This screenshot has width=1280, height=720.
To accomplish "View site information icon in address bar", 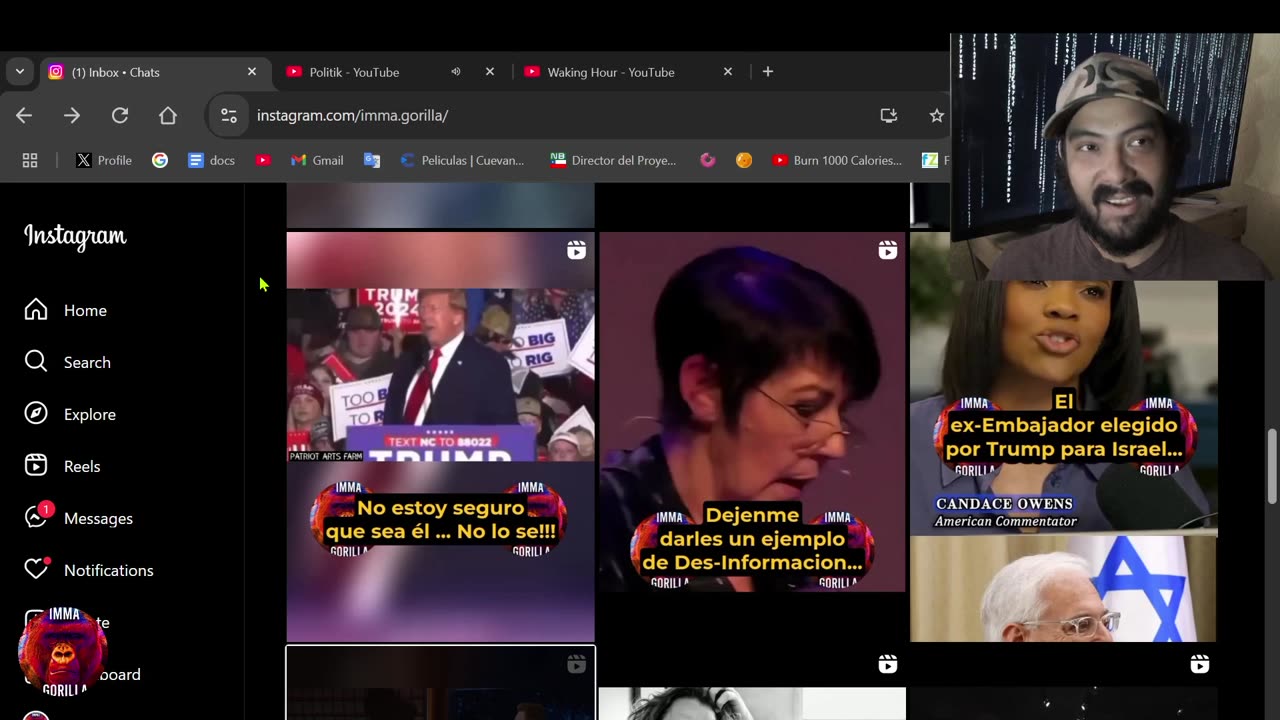I will [x=229, y=116].
